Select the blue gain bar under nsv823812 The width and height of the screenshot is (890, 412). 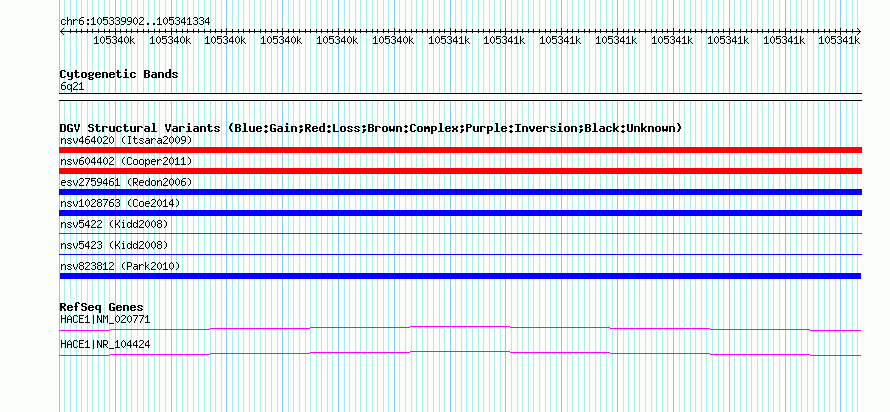[460, 276]
